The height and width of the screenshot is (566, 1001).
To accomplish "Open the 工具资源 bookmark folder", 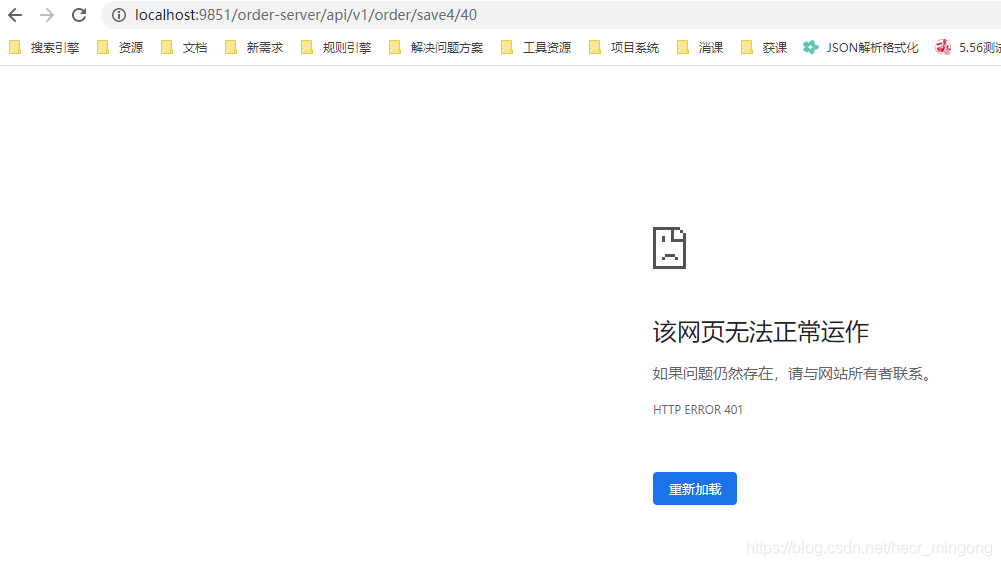I will tap(536, 47).
